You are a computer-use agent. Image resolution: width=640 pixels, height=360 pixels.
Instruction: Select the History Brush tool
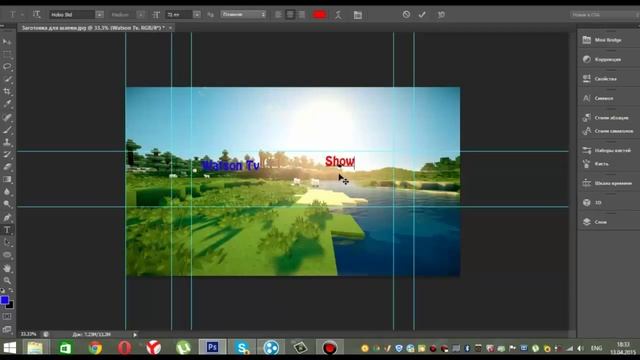pos(7,155)
